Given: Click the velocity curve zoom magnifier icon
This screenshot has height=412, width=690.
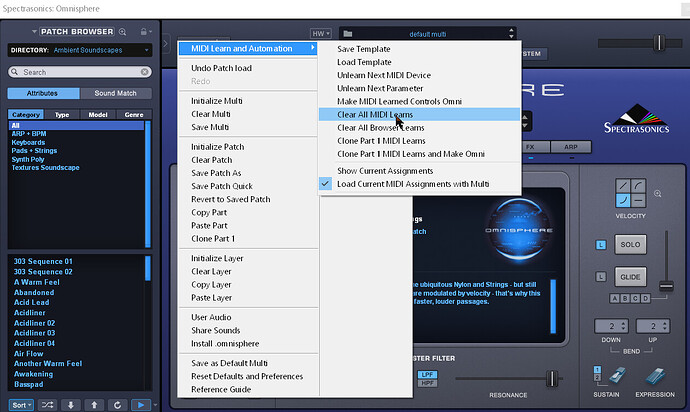Looking at the screenshot, I should point(657,194).
